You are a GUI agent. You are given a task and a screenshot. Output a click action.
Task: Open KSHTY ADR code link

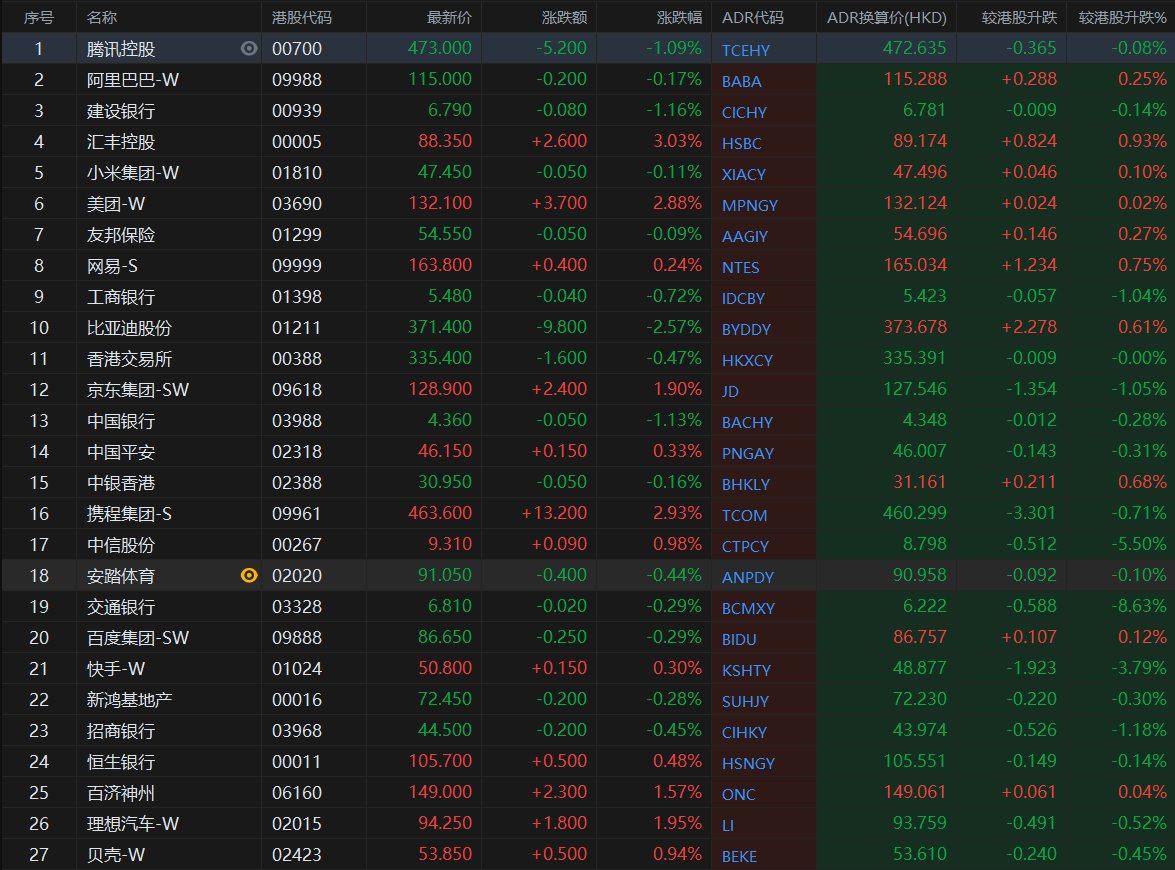point(746,670)
